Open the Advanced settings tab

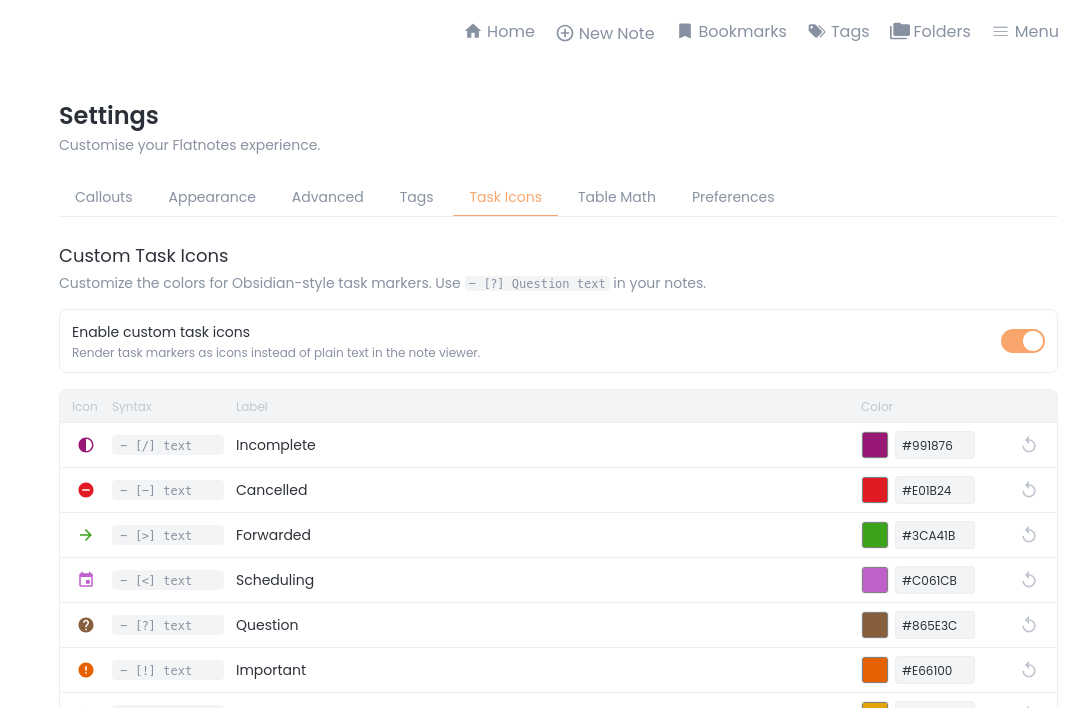tap(328, 197)
